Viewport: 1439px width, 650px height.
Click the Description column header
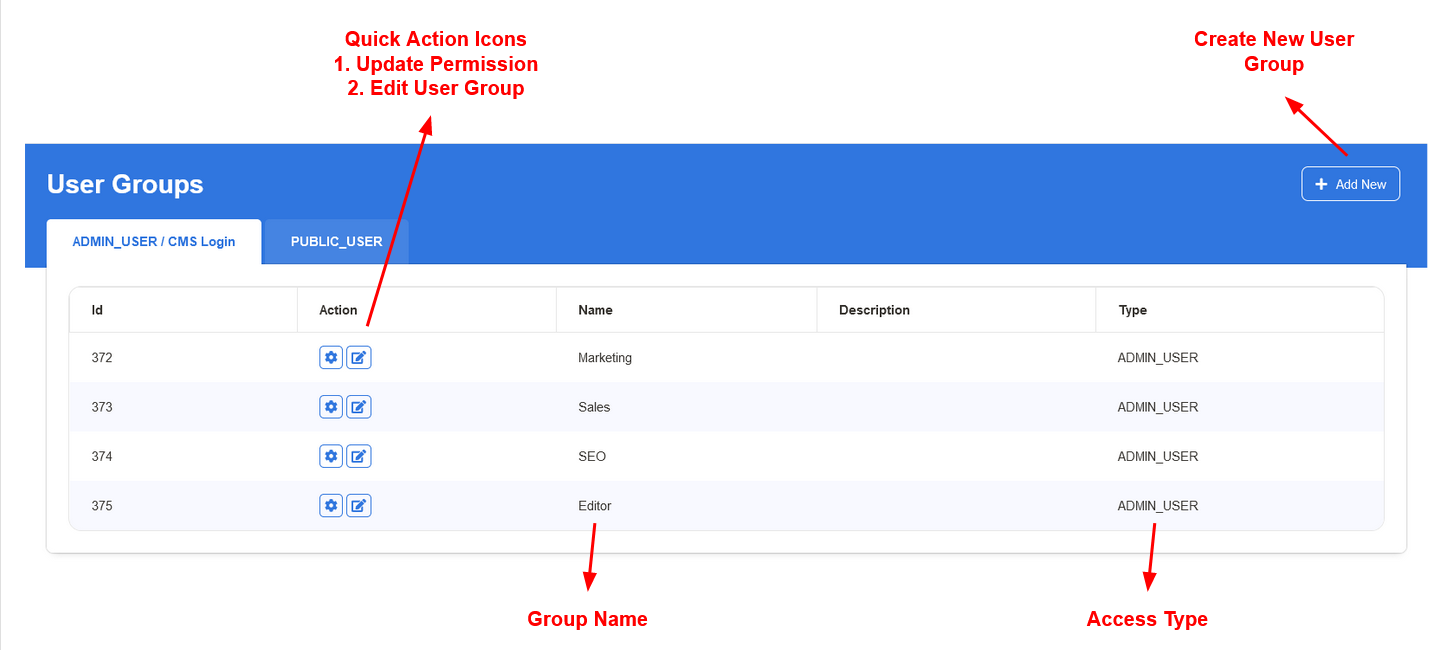(x=874, y=310)
